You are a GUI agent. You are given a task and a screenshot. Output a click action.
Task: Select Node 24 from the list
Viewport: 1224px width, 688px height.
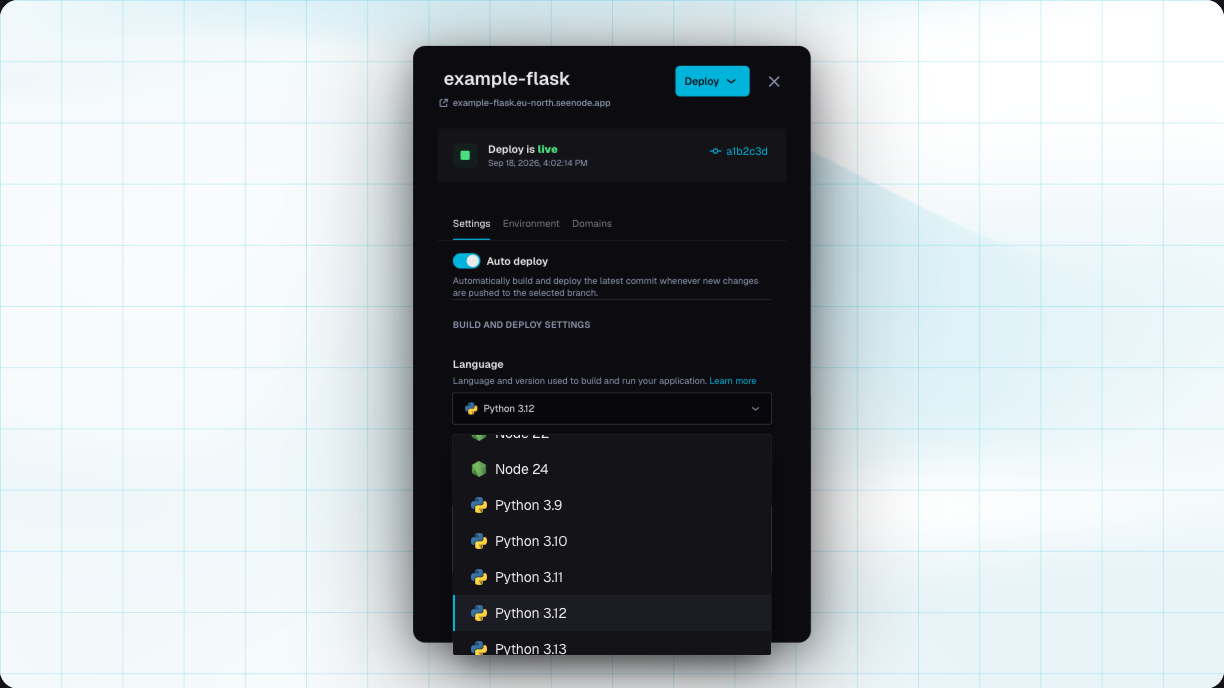click(612, 469)
